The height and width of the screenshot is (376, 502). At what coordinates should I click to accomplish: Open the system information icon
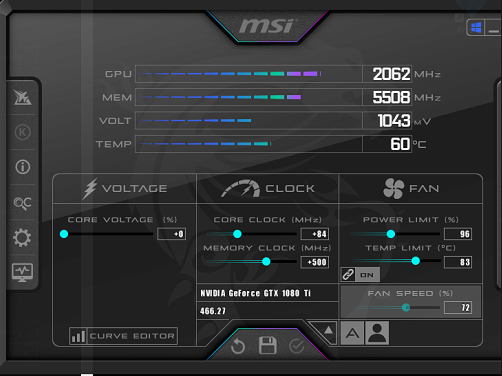22,167
